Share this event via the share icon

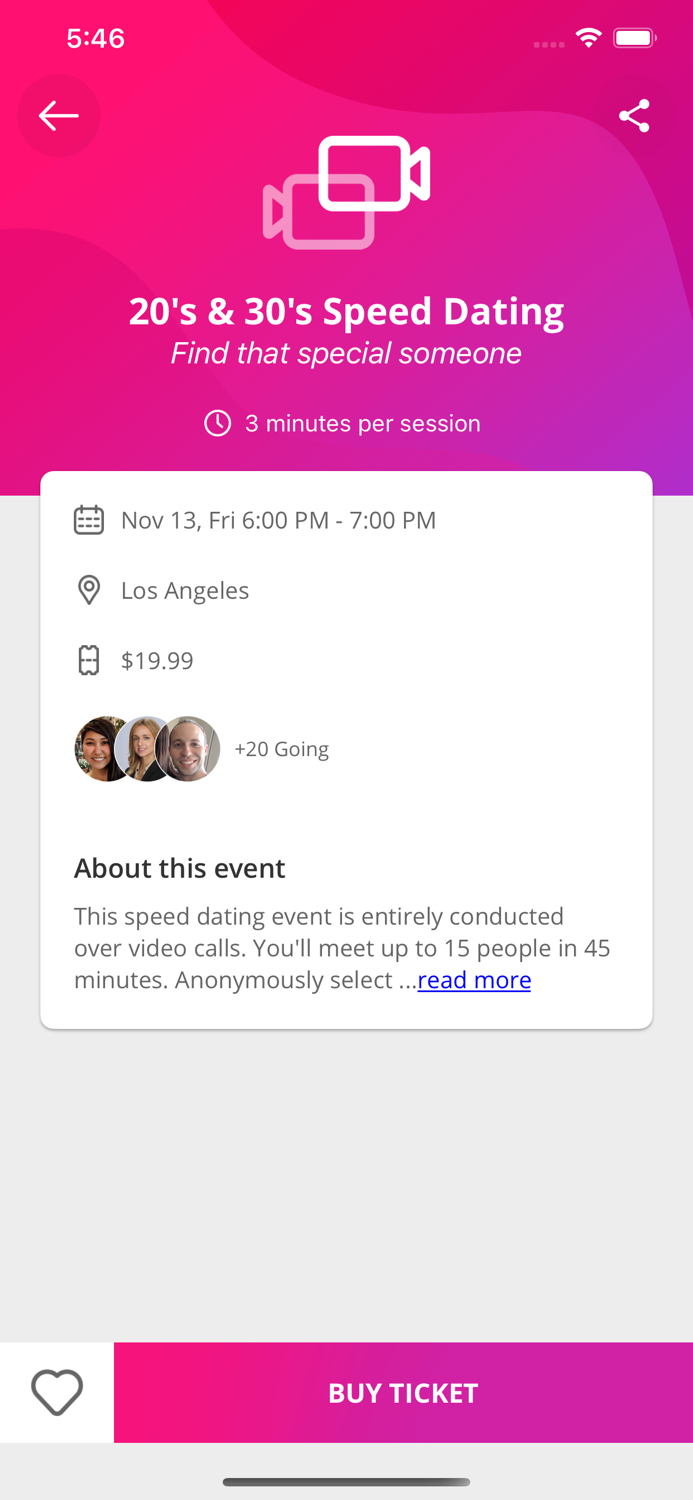[635, 115]
